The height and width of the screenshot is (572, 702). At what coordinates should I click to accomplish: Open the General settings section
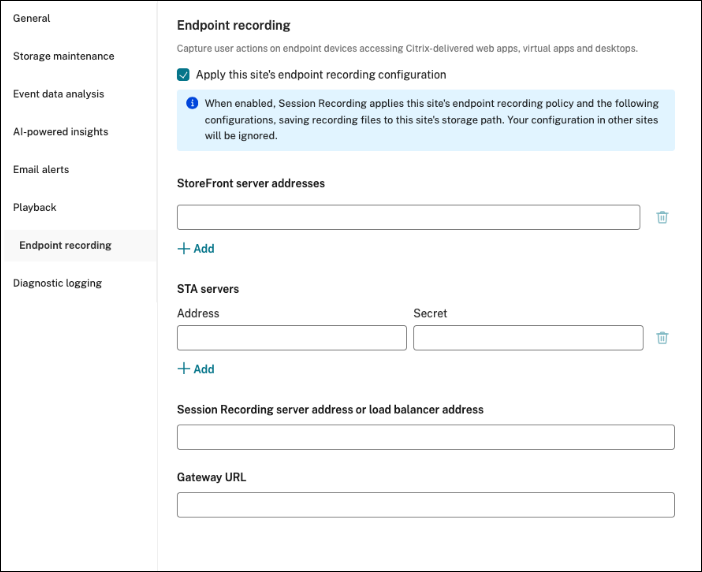point(32,18)
